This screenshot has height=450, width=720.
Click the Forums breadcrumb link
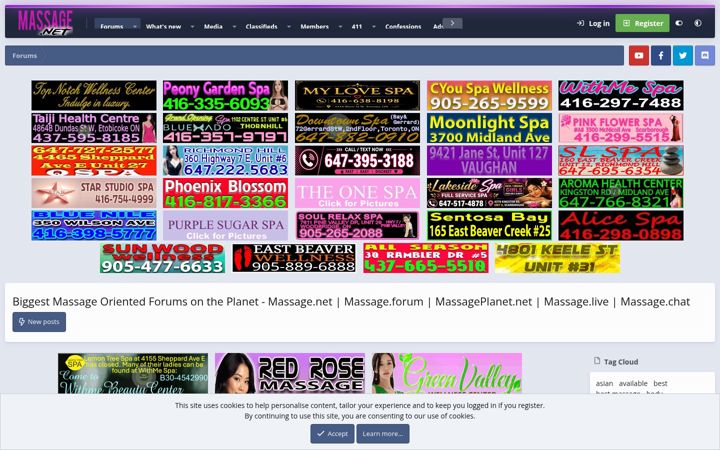25,56
